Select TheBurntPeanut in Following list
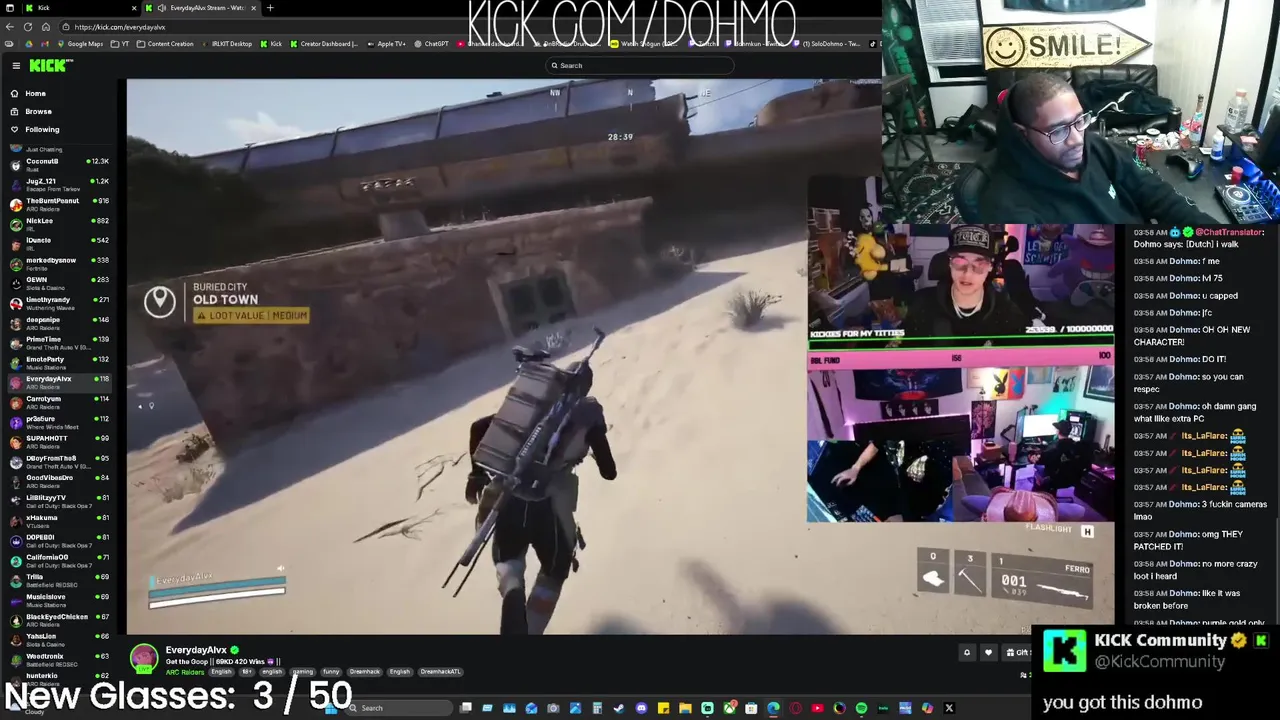This screenshot has height=720, width=1280. (60, 204)
